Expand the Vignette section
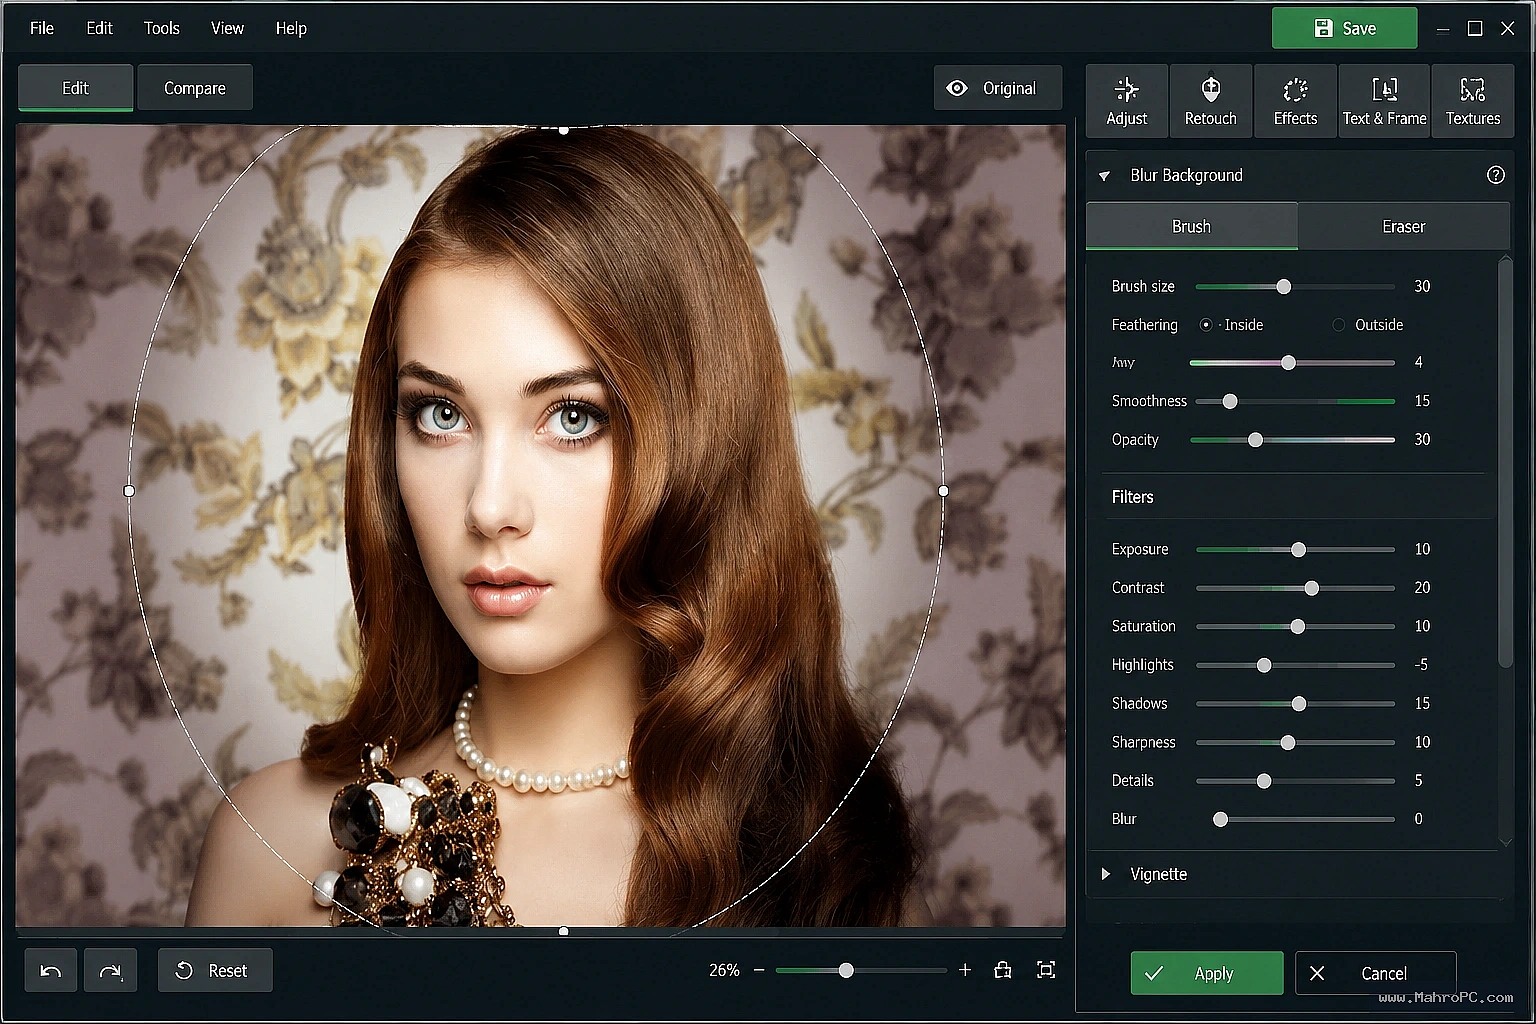The width and height of the screenshot is (1536, 1024). click(1105, 874)
